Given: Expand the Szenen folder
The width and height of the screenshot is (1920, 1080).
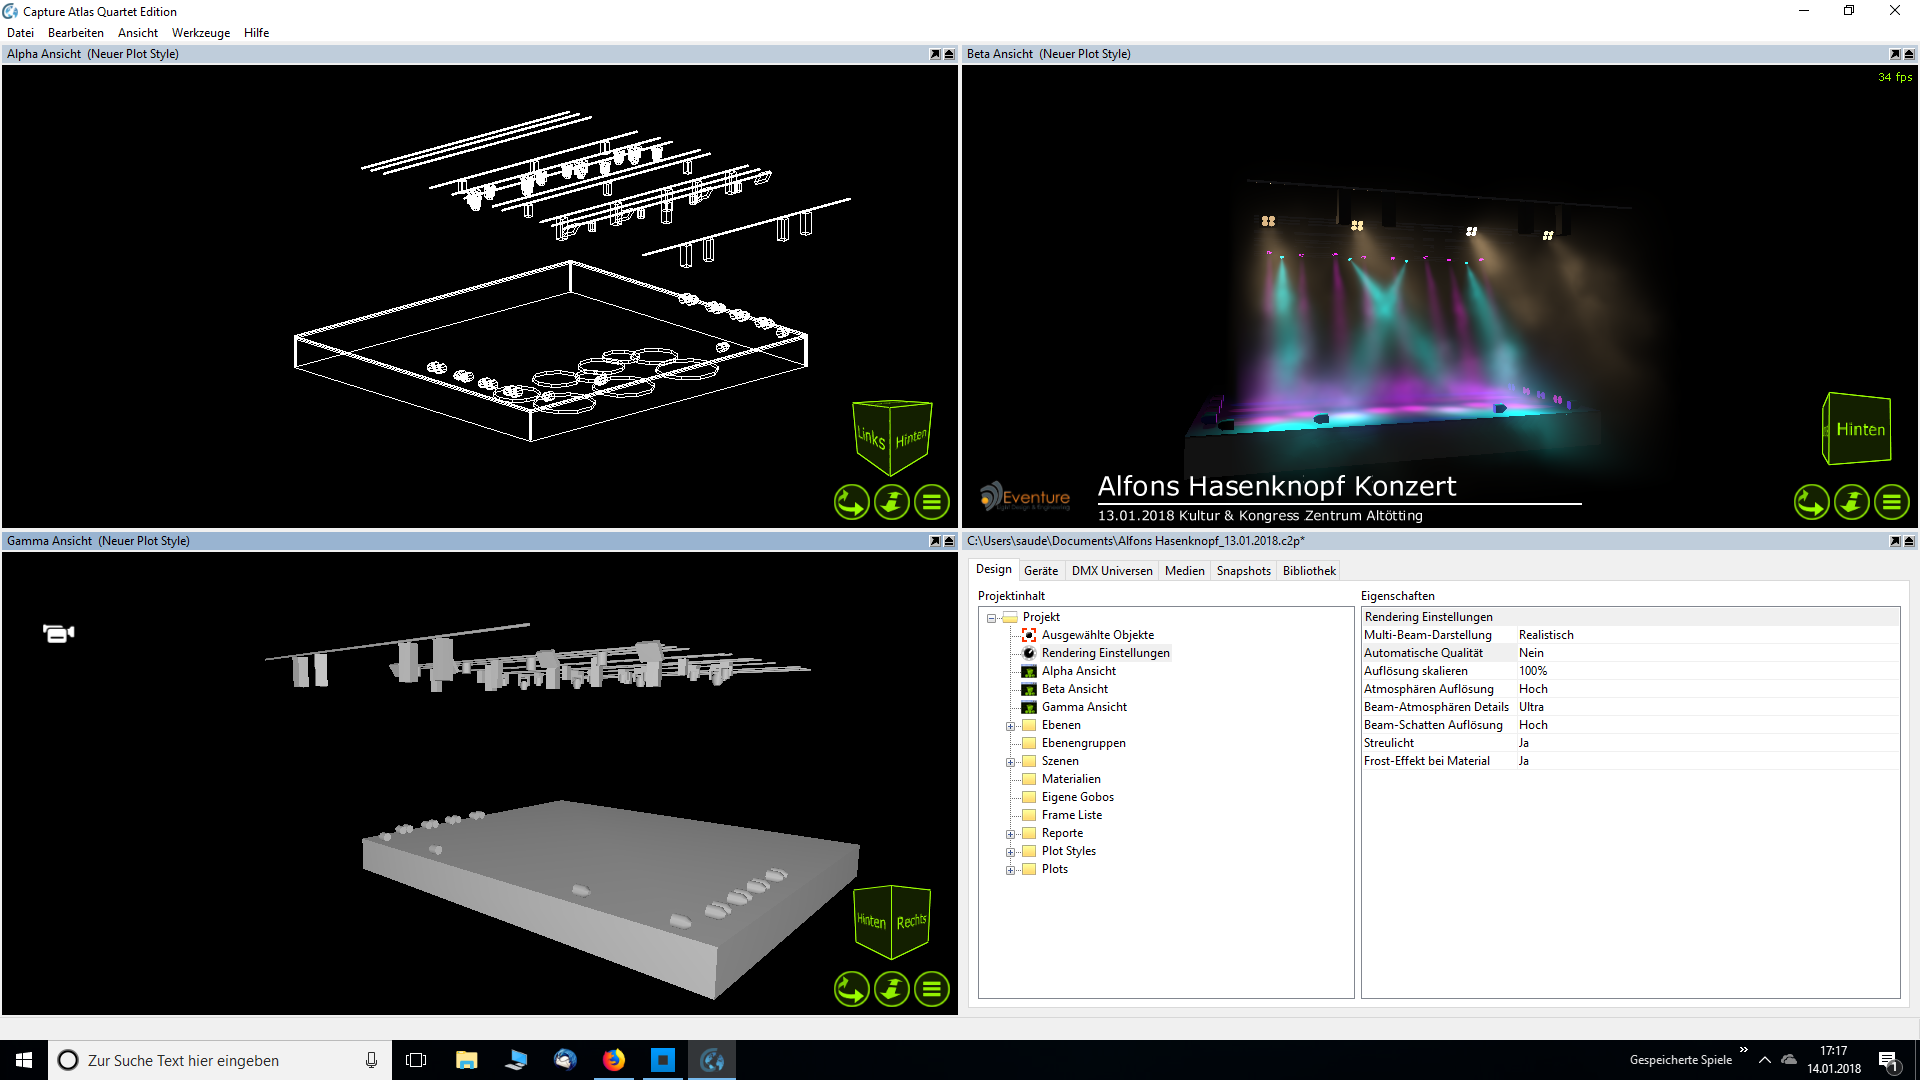Looking at the screenshot, I should (1010, 762).
